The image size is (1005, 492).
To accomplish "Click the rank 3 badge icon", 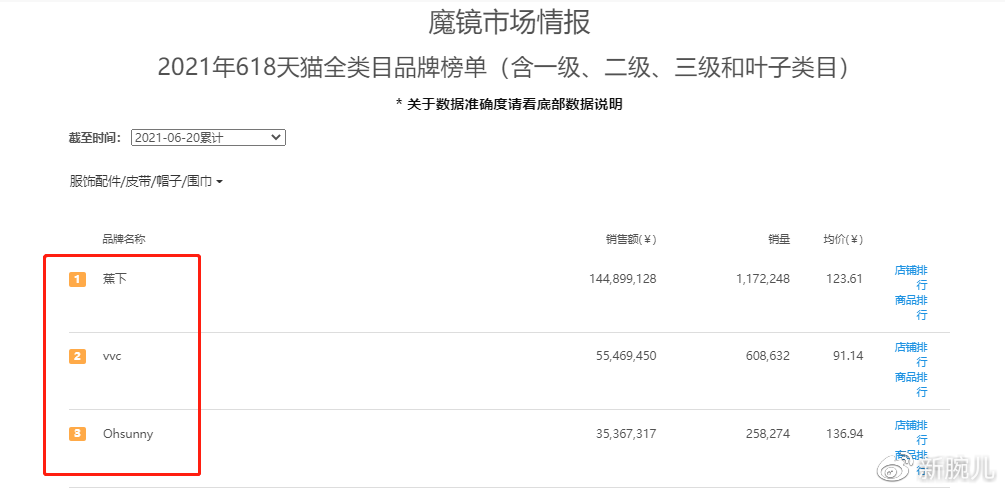I will coord(78,434).
